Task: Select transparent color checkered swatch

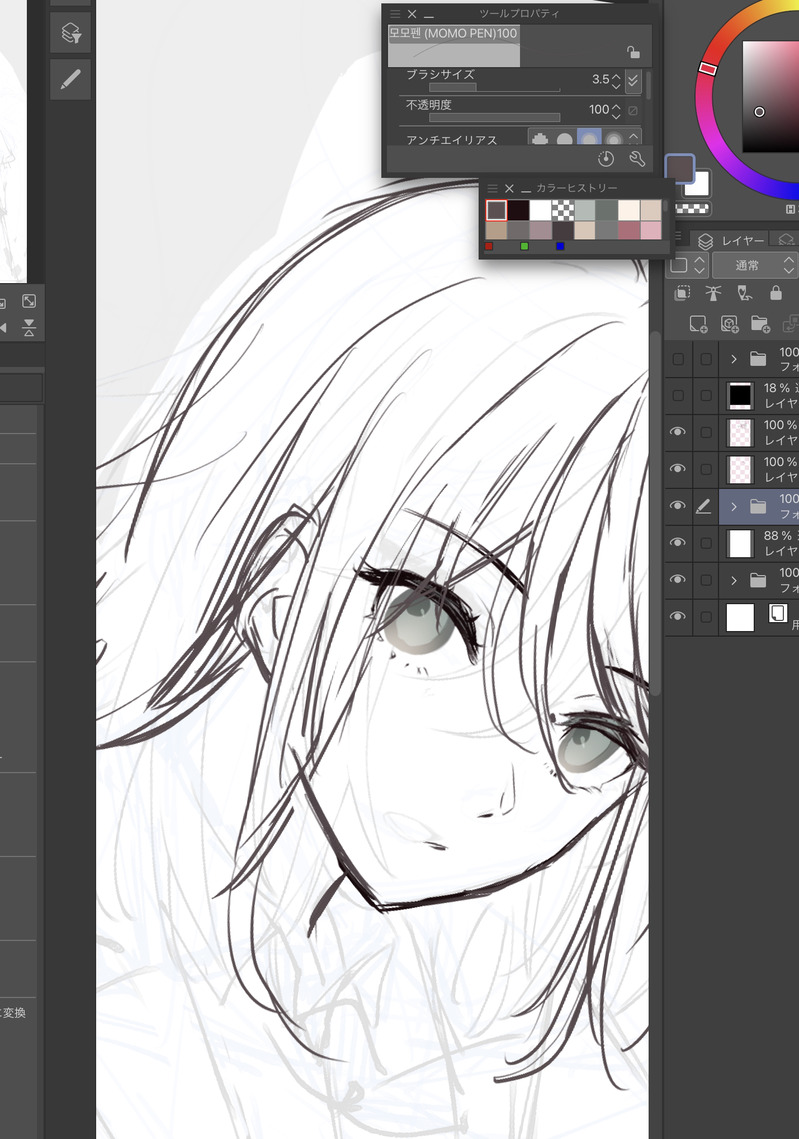Action: tap(693, 208)
